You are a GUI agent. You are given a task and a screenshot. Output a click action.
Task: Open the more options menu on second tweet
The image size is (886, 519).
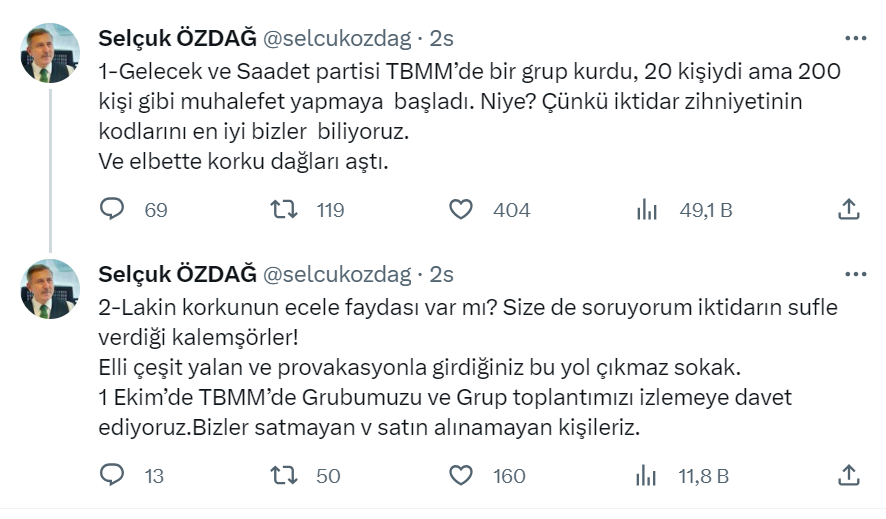coord(856,274)
